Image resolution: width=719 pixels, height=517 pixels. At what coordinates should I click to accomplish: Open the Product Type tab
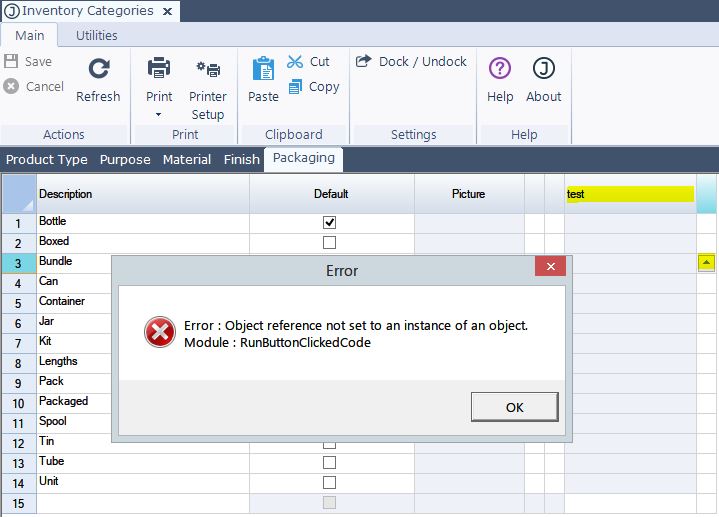pos(47,159)
